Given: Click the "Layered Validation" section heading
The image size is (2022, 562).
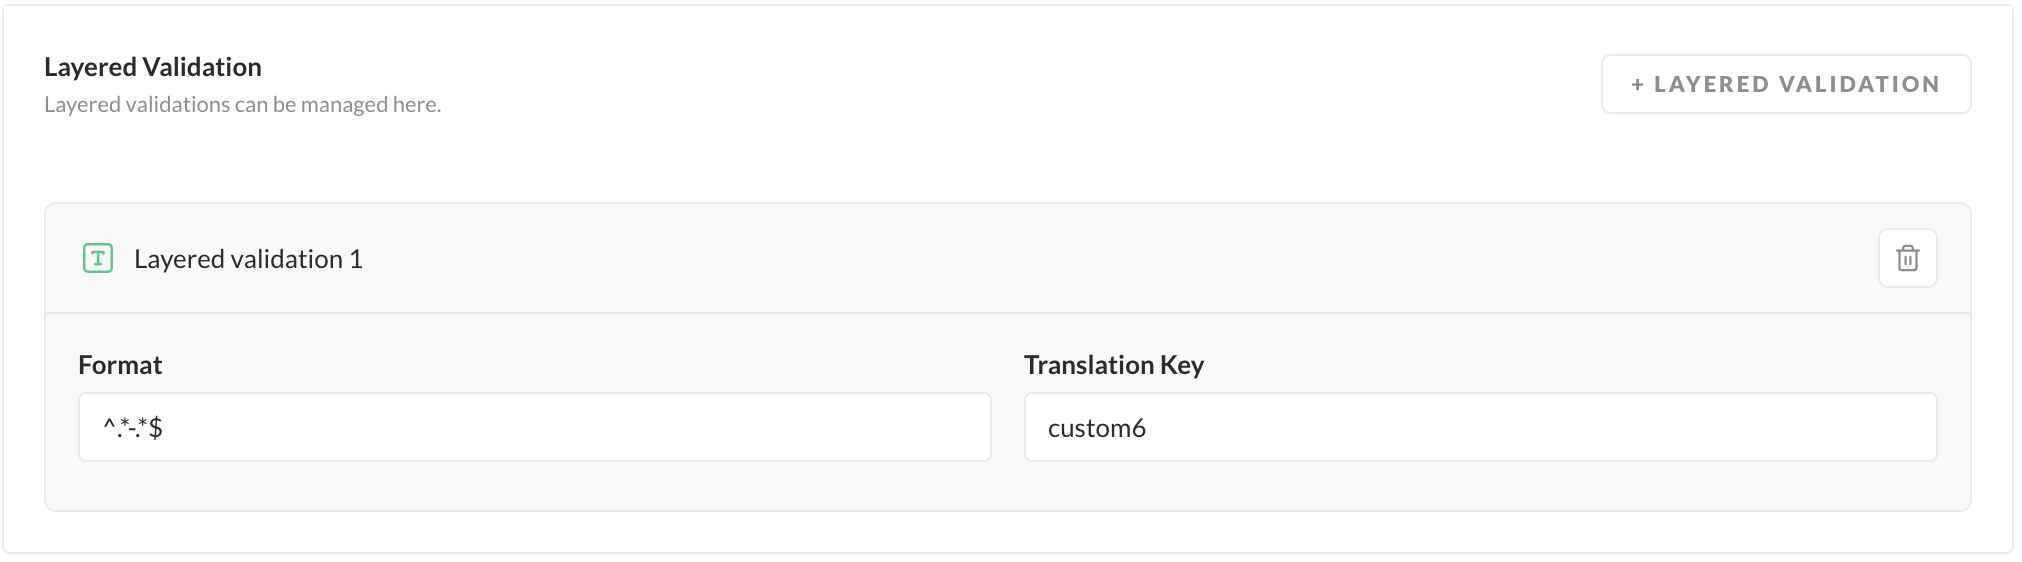Looking at the screenshot, I should pos(153,67).
